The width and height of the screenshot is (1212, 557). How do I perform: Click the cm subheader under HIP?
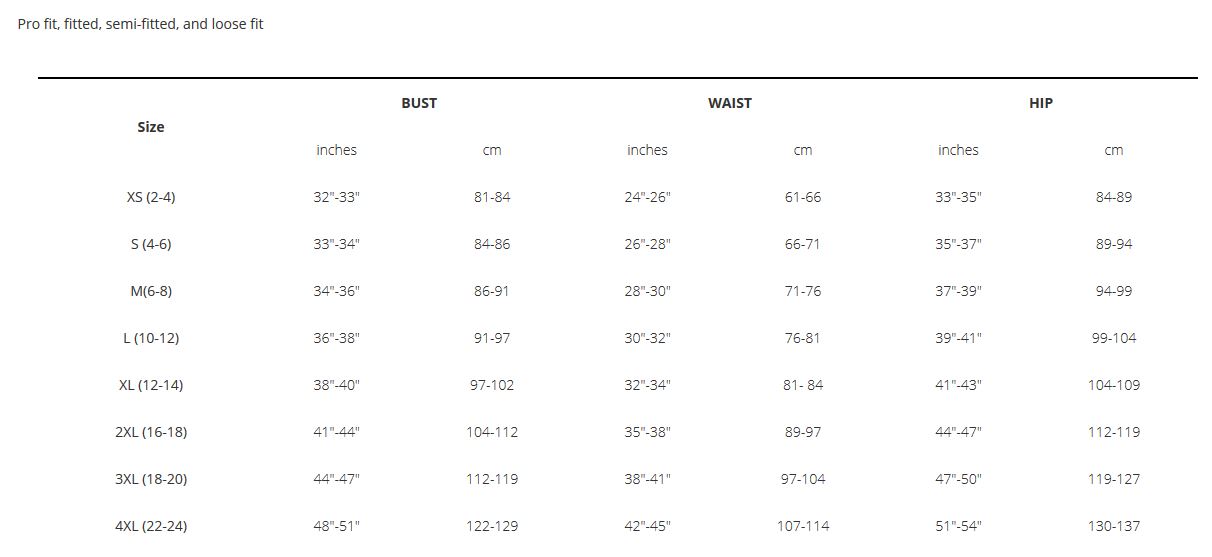tap(1114, 150)
